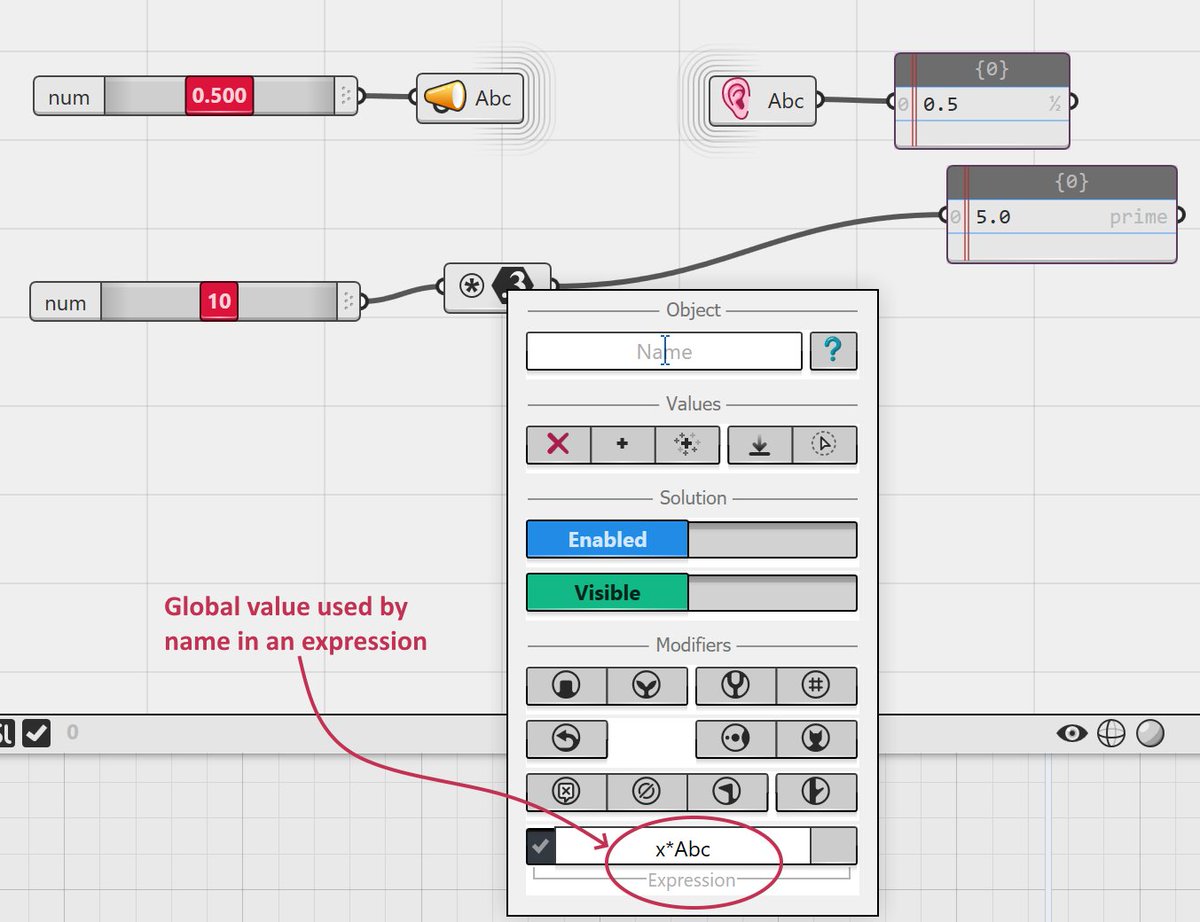Click the ½ fraction label in the panel

pos(1054,104)
